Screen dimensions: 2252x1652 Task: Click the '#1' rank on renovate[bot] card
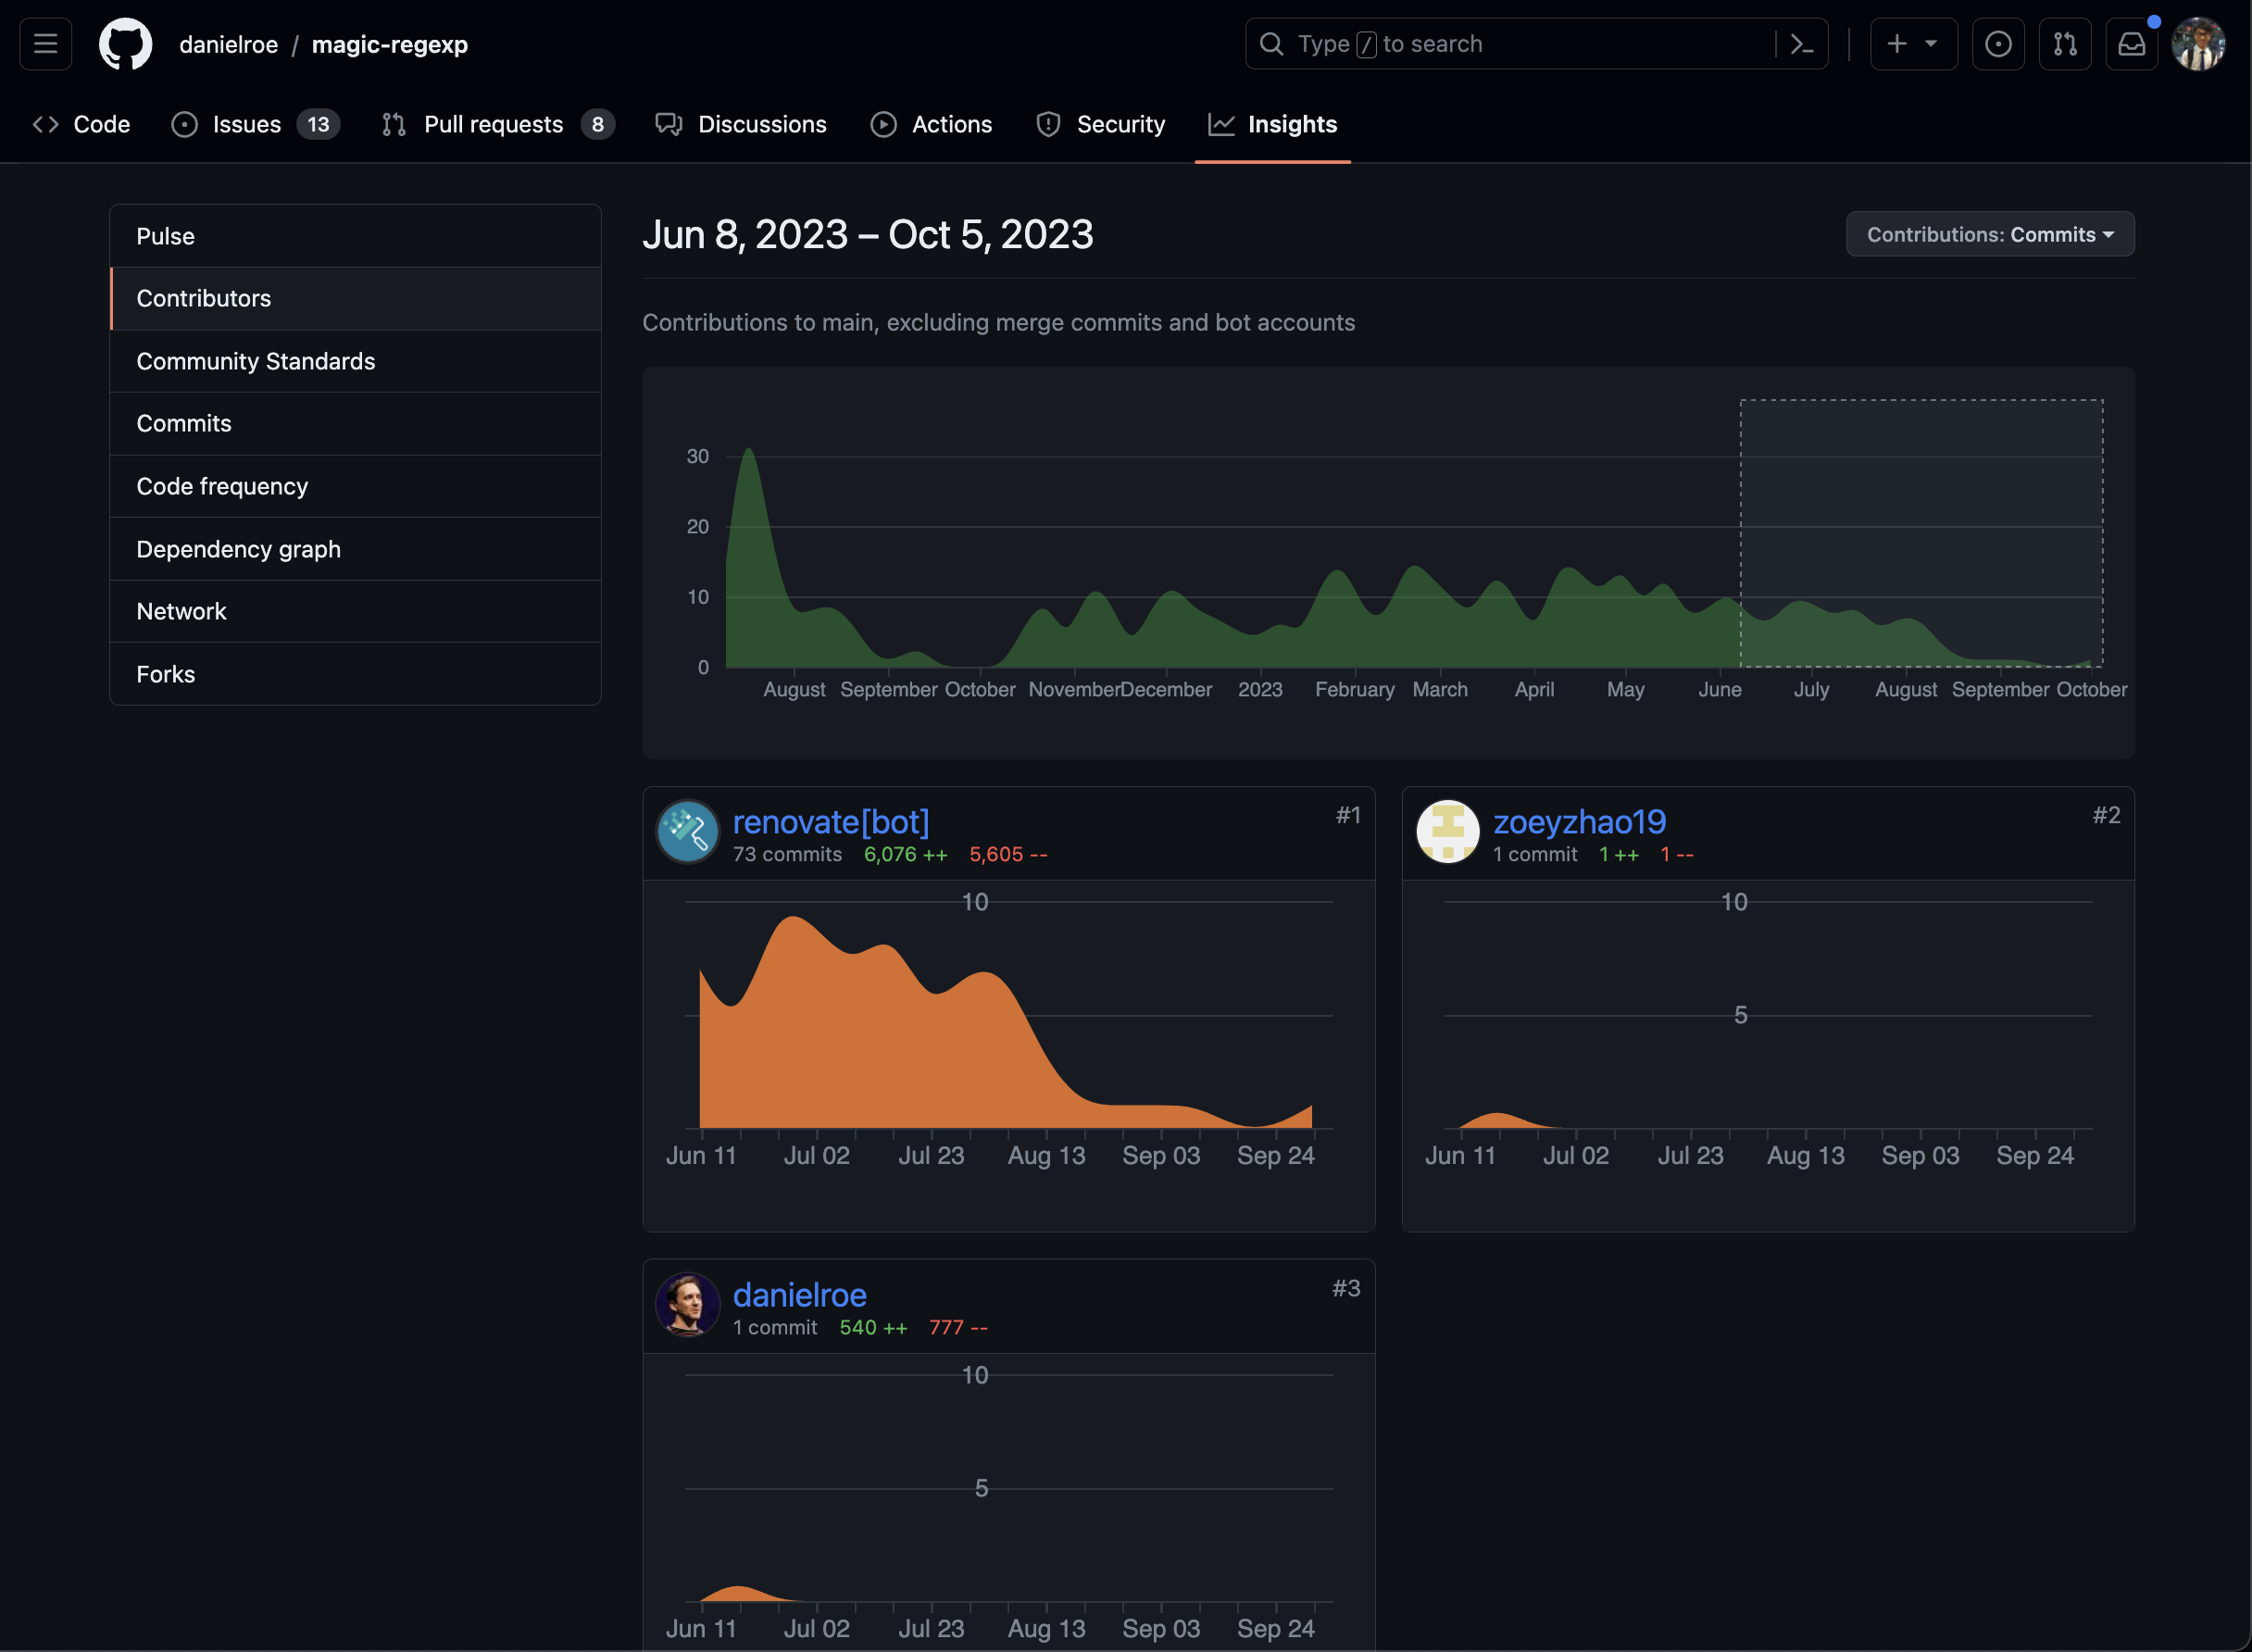click(x=1348, y=816)
